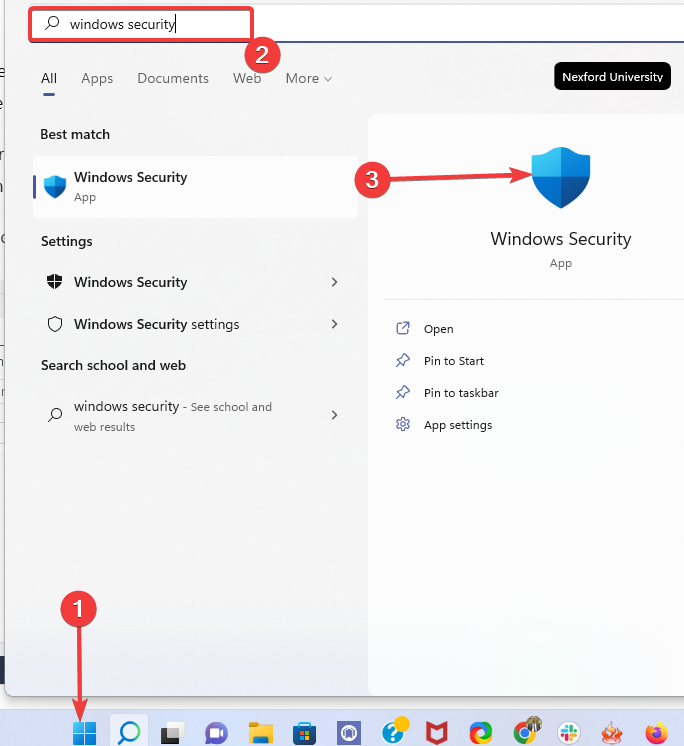This screenshot has width=684, height=746.
Task: Click 'windows security - See school and web results'
Action: click(x=173, y=415)
